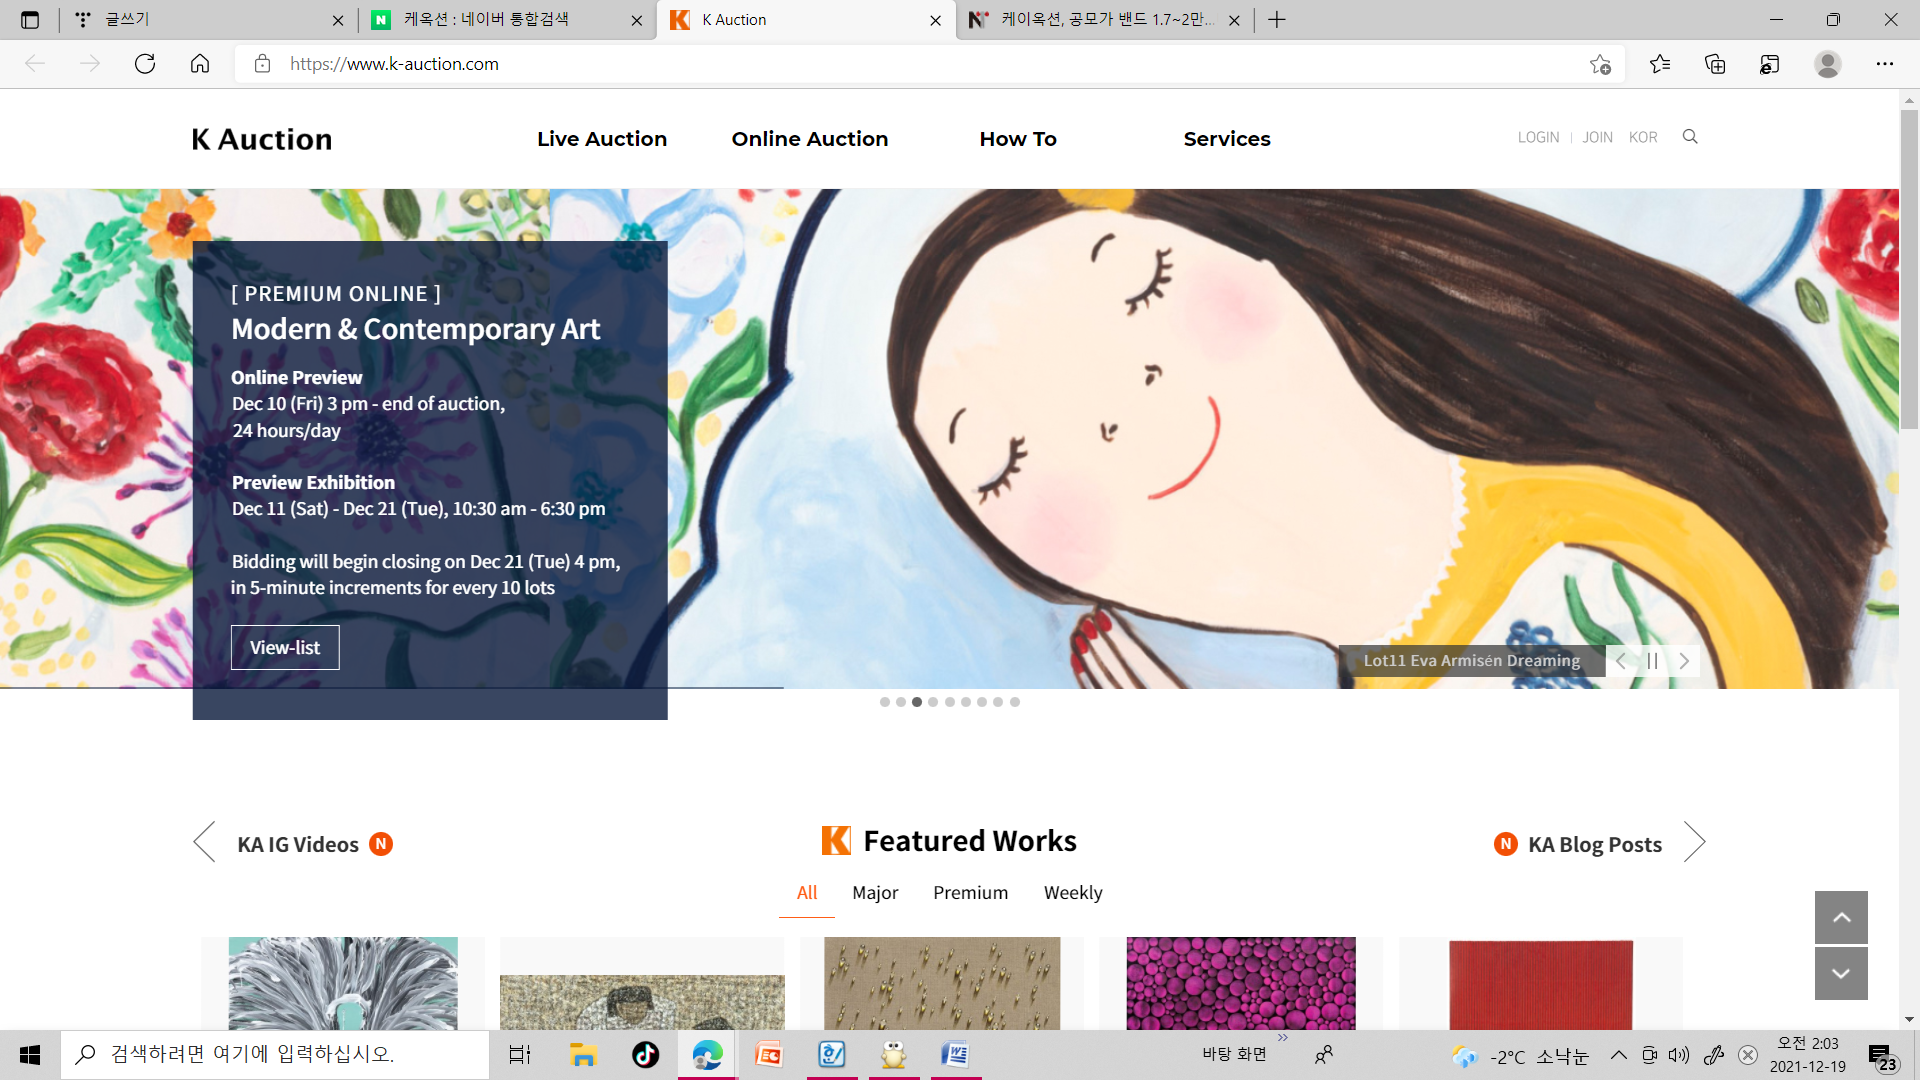Screen dimensions: 1920x1080
Task: Open browser Settings and more menu
Action: point(1885,64)
